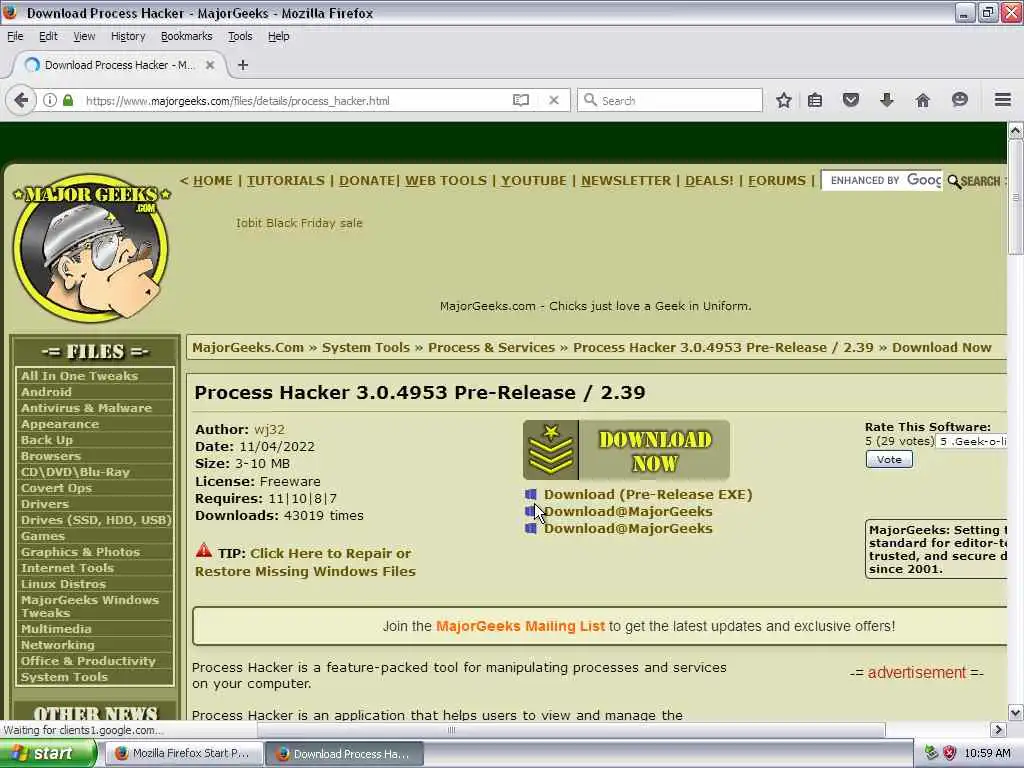
Task: Click Process & Services breadcrumb link
Action: [491, 347]
